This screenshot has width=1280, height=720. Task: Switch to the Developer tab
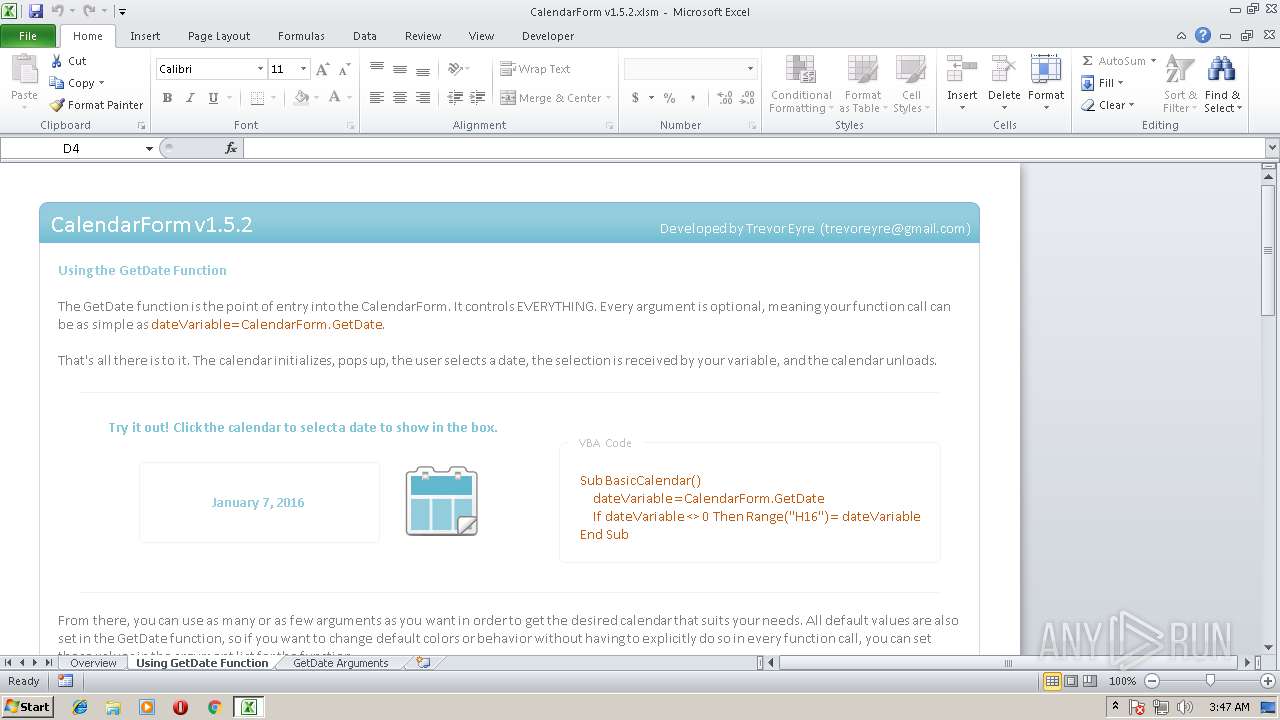point(548,36)
